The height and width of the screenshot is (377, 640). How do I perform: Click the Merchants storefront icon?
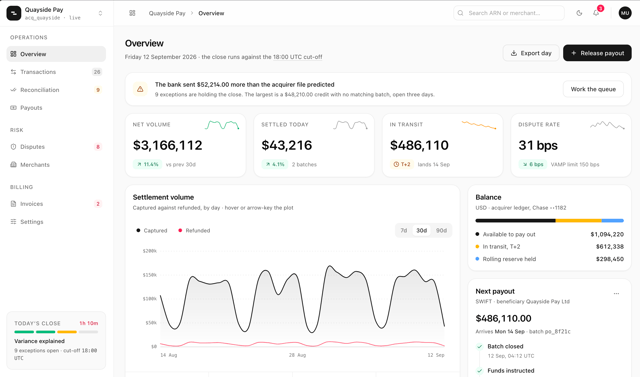13,164
